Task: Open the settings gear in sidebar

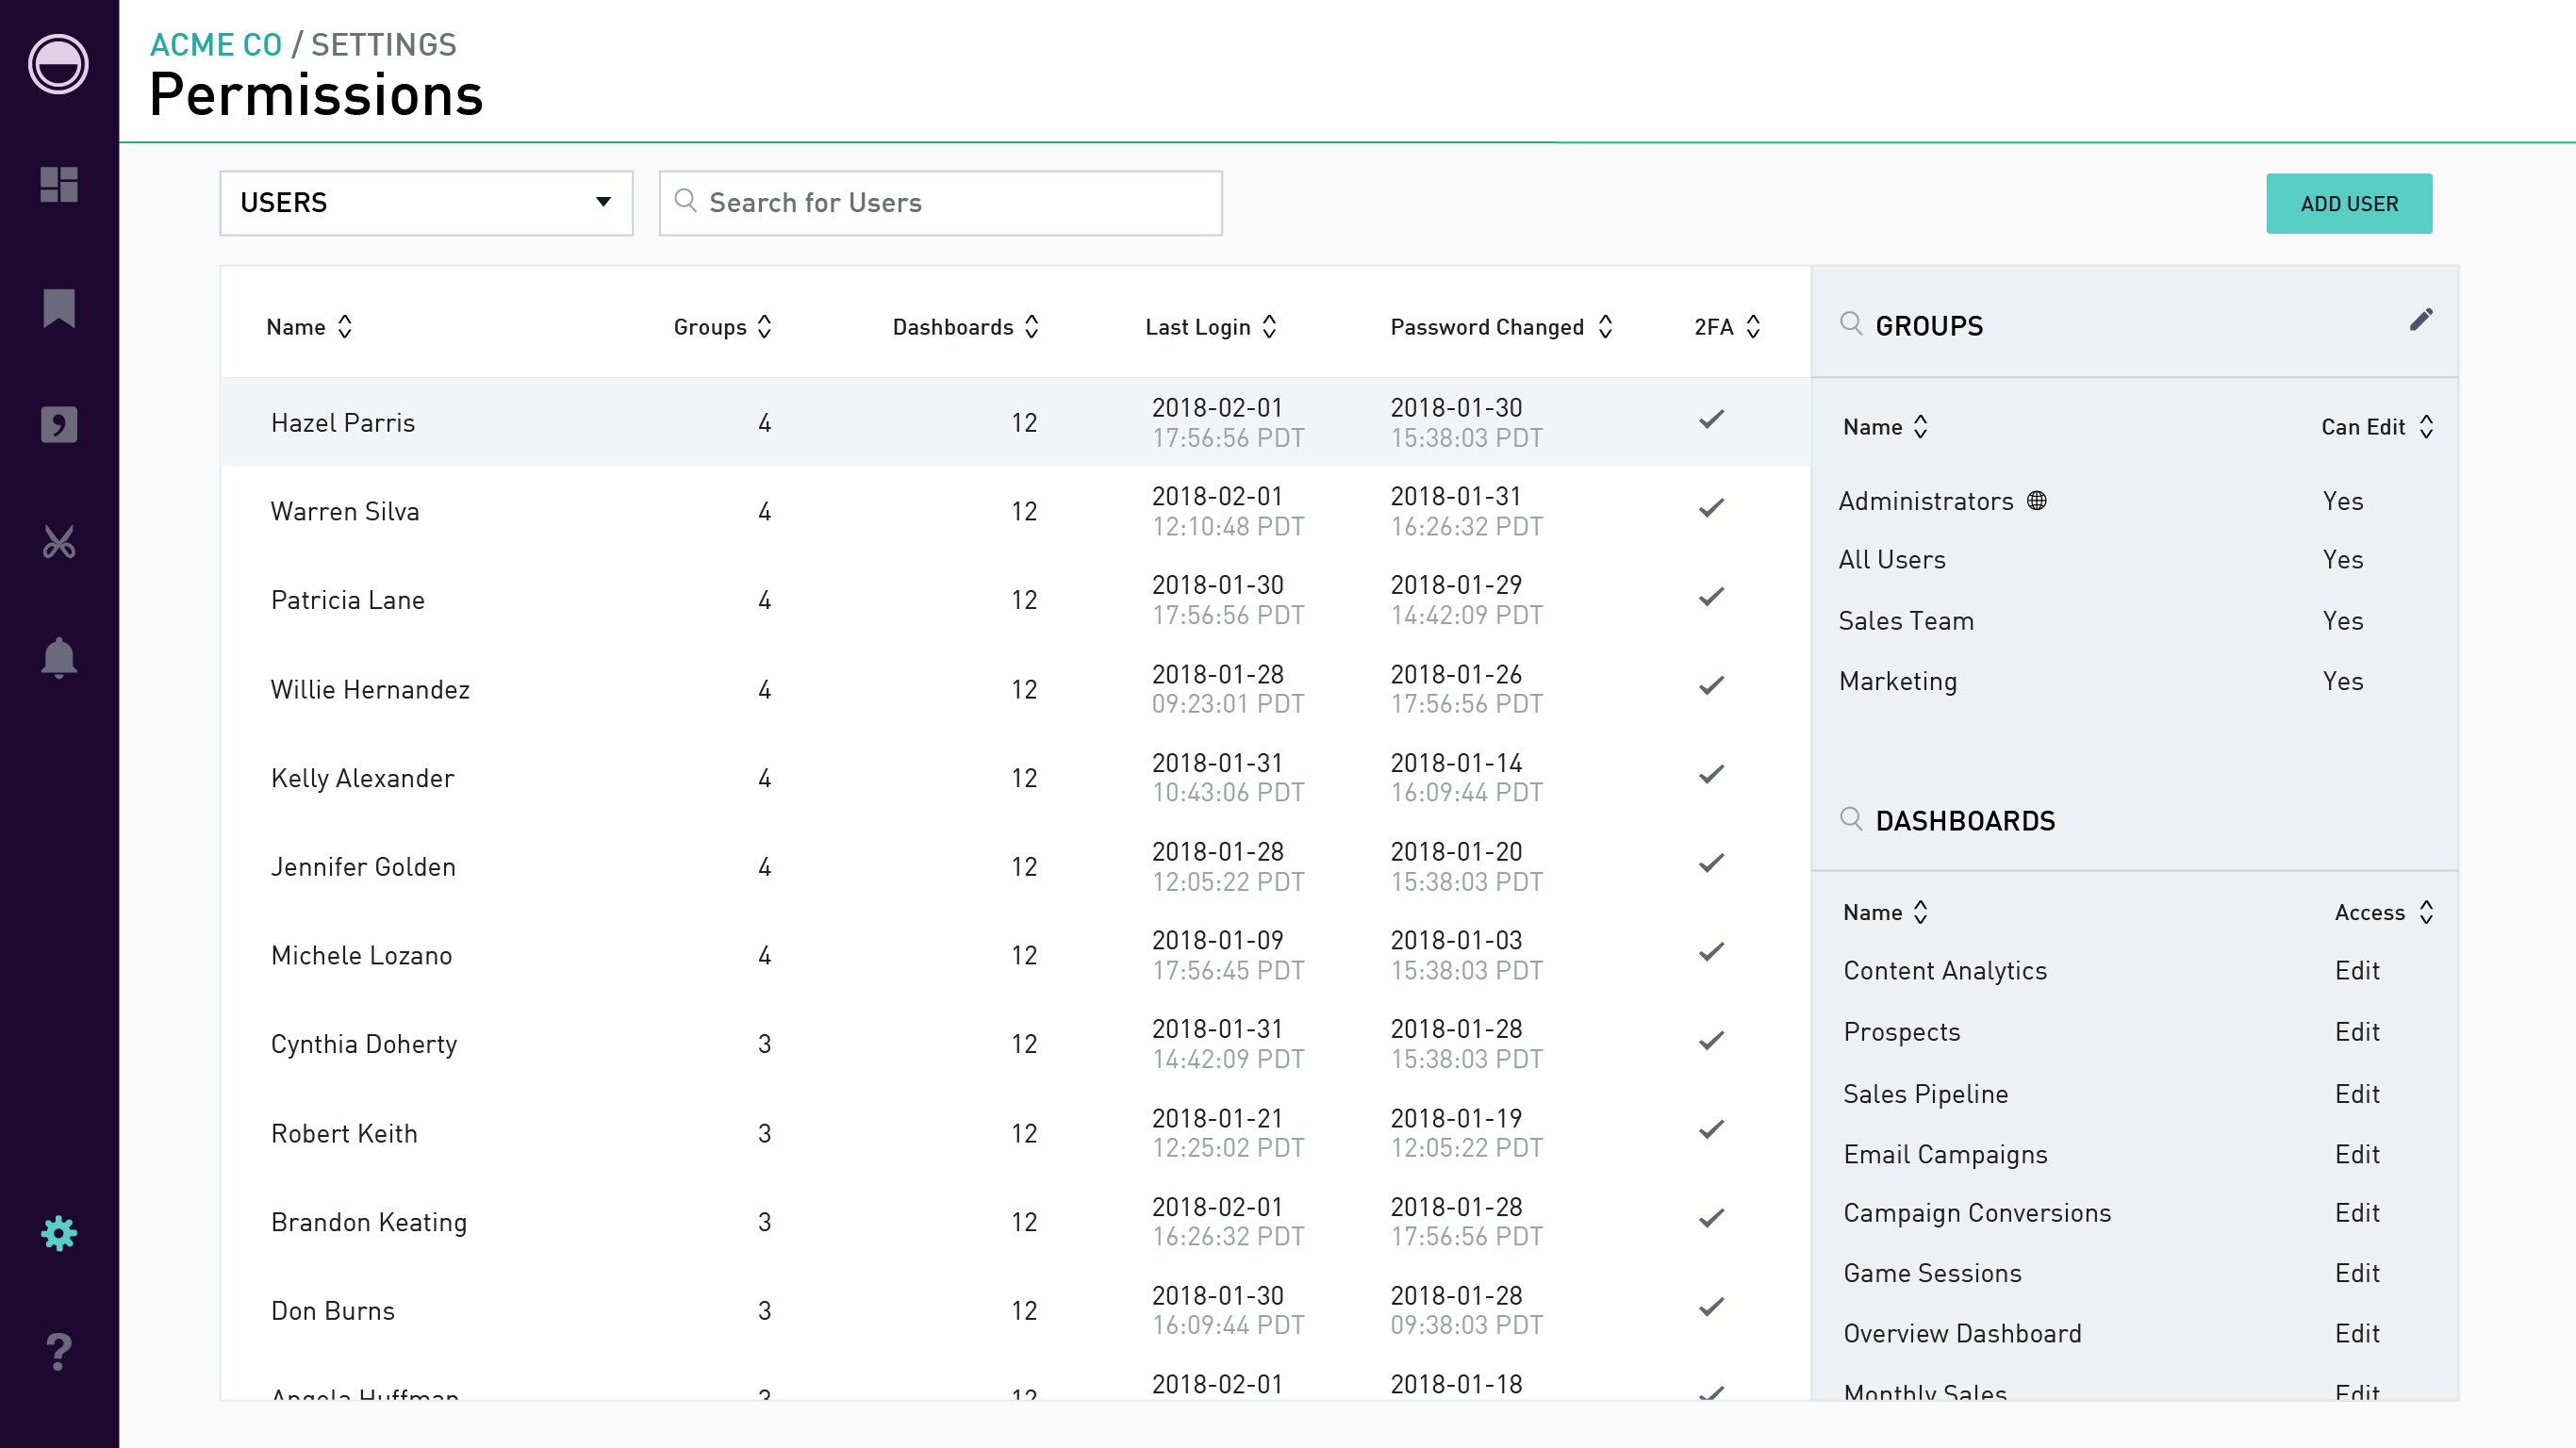Action: (59, 1233)
